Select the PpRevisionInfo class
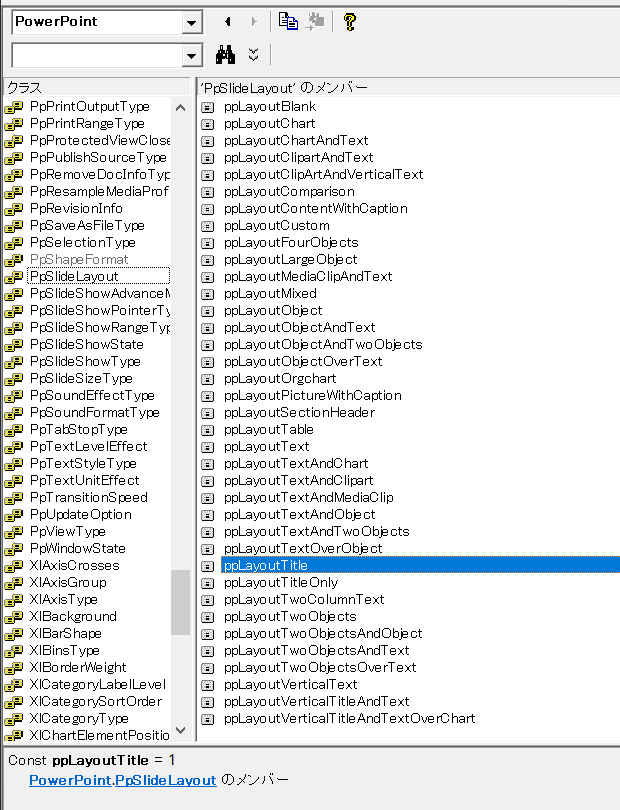The width and height of the screenshot is (620, 810). [x=76, y=208]
